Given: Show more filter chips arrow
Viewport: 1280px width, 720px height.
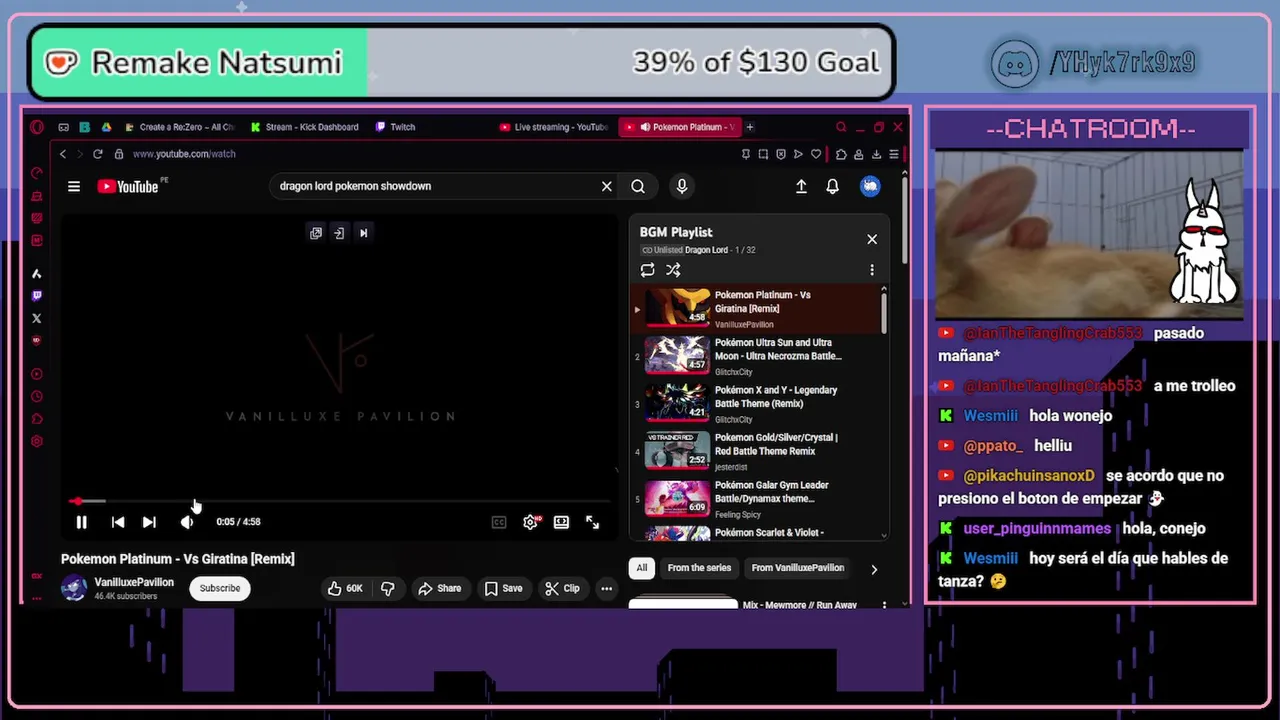Looking at the screenshot, I should pyautogui.click(x=874, y=569).
